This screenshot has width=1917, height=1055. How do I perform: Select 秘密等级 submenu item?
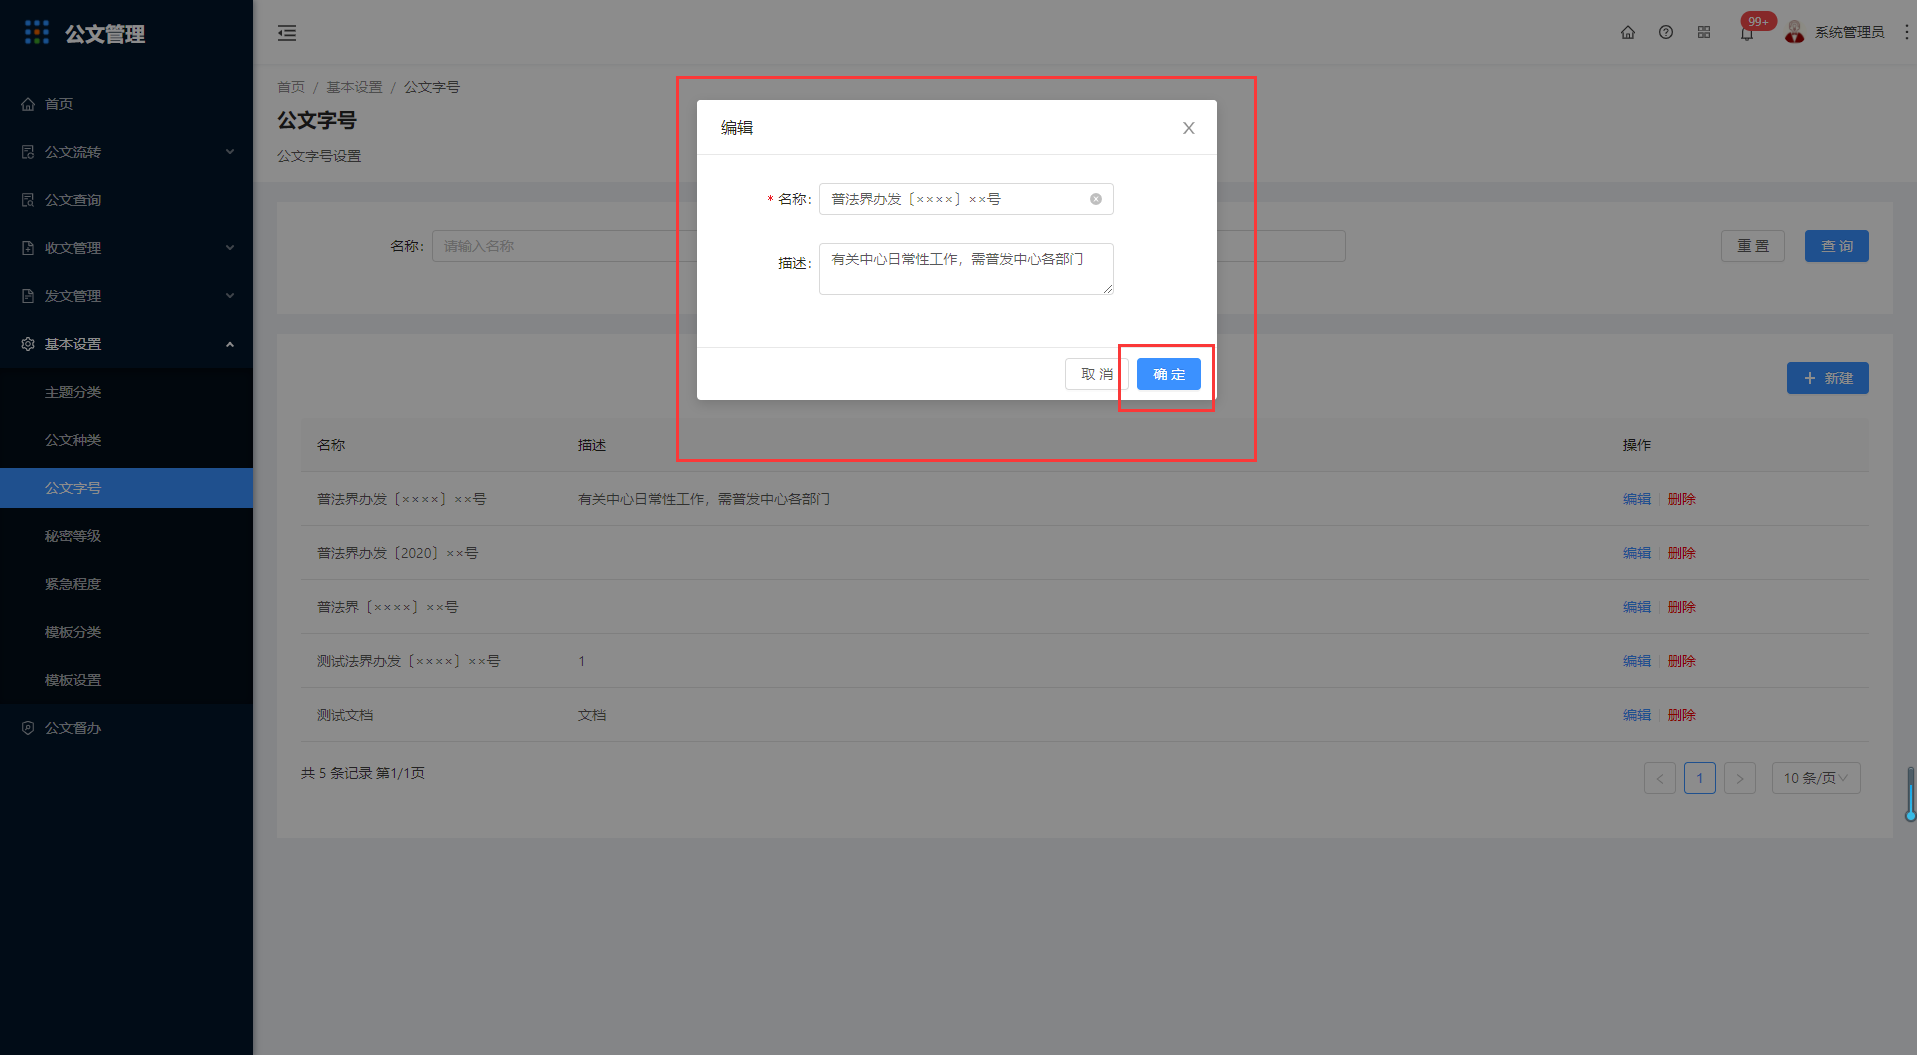[126, 536]
